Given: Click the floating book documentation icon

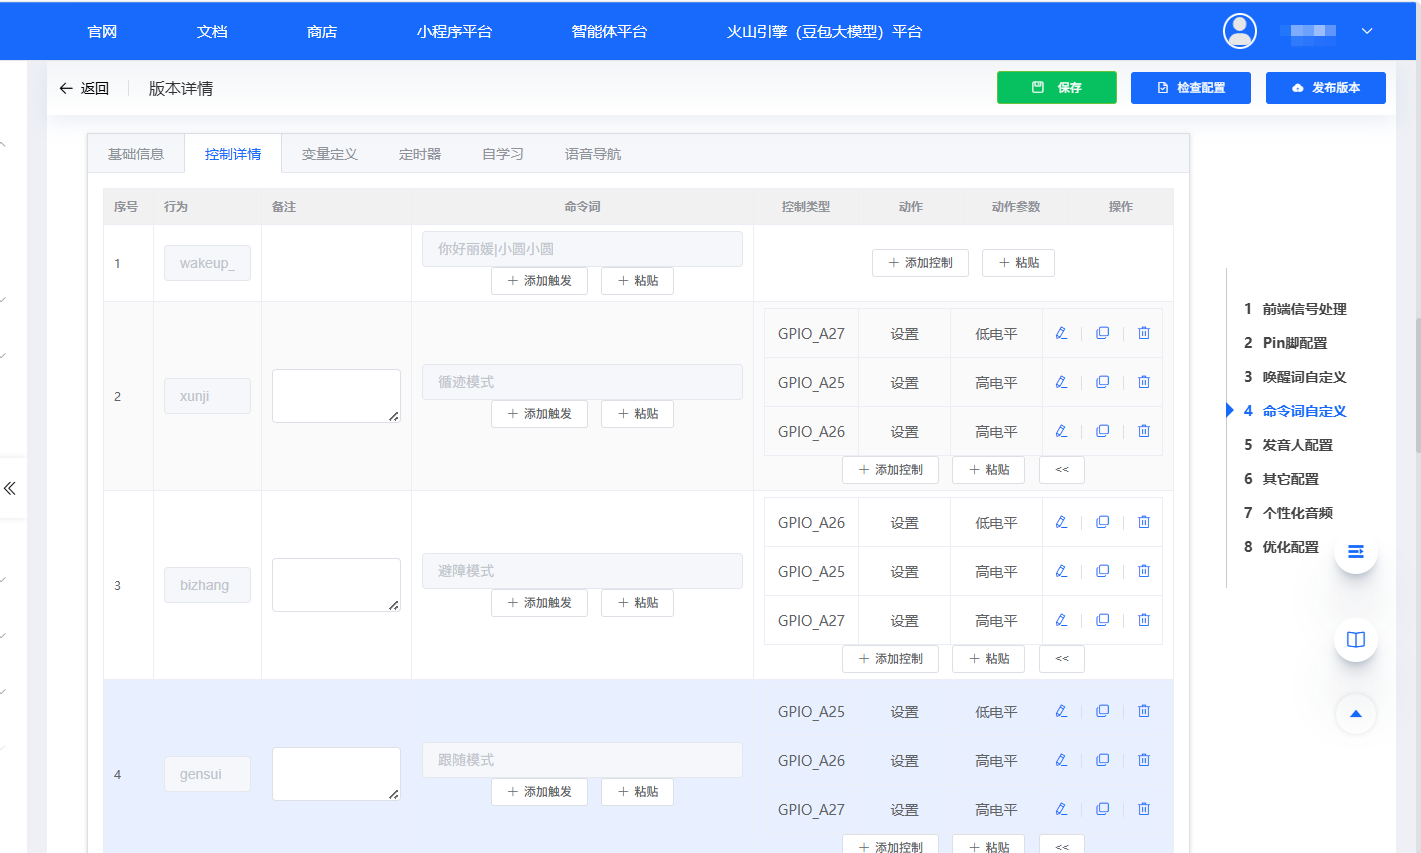Looking at the screenshot, I should pos(1356,640).
